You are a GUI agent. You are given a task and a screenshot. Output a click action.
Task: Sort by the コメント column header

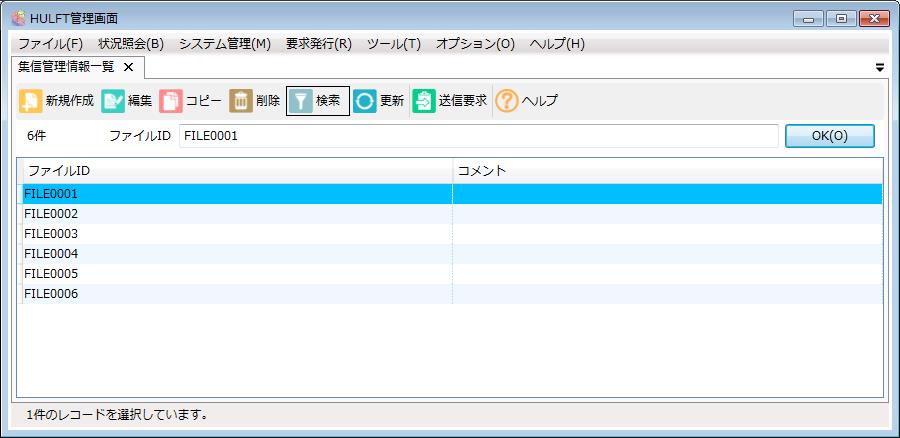[668, 171]
